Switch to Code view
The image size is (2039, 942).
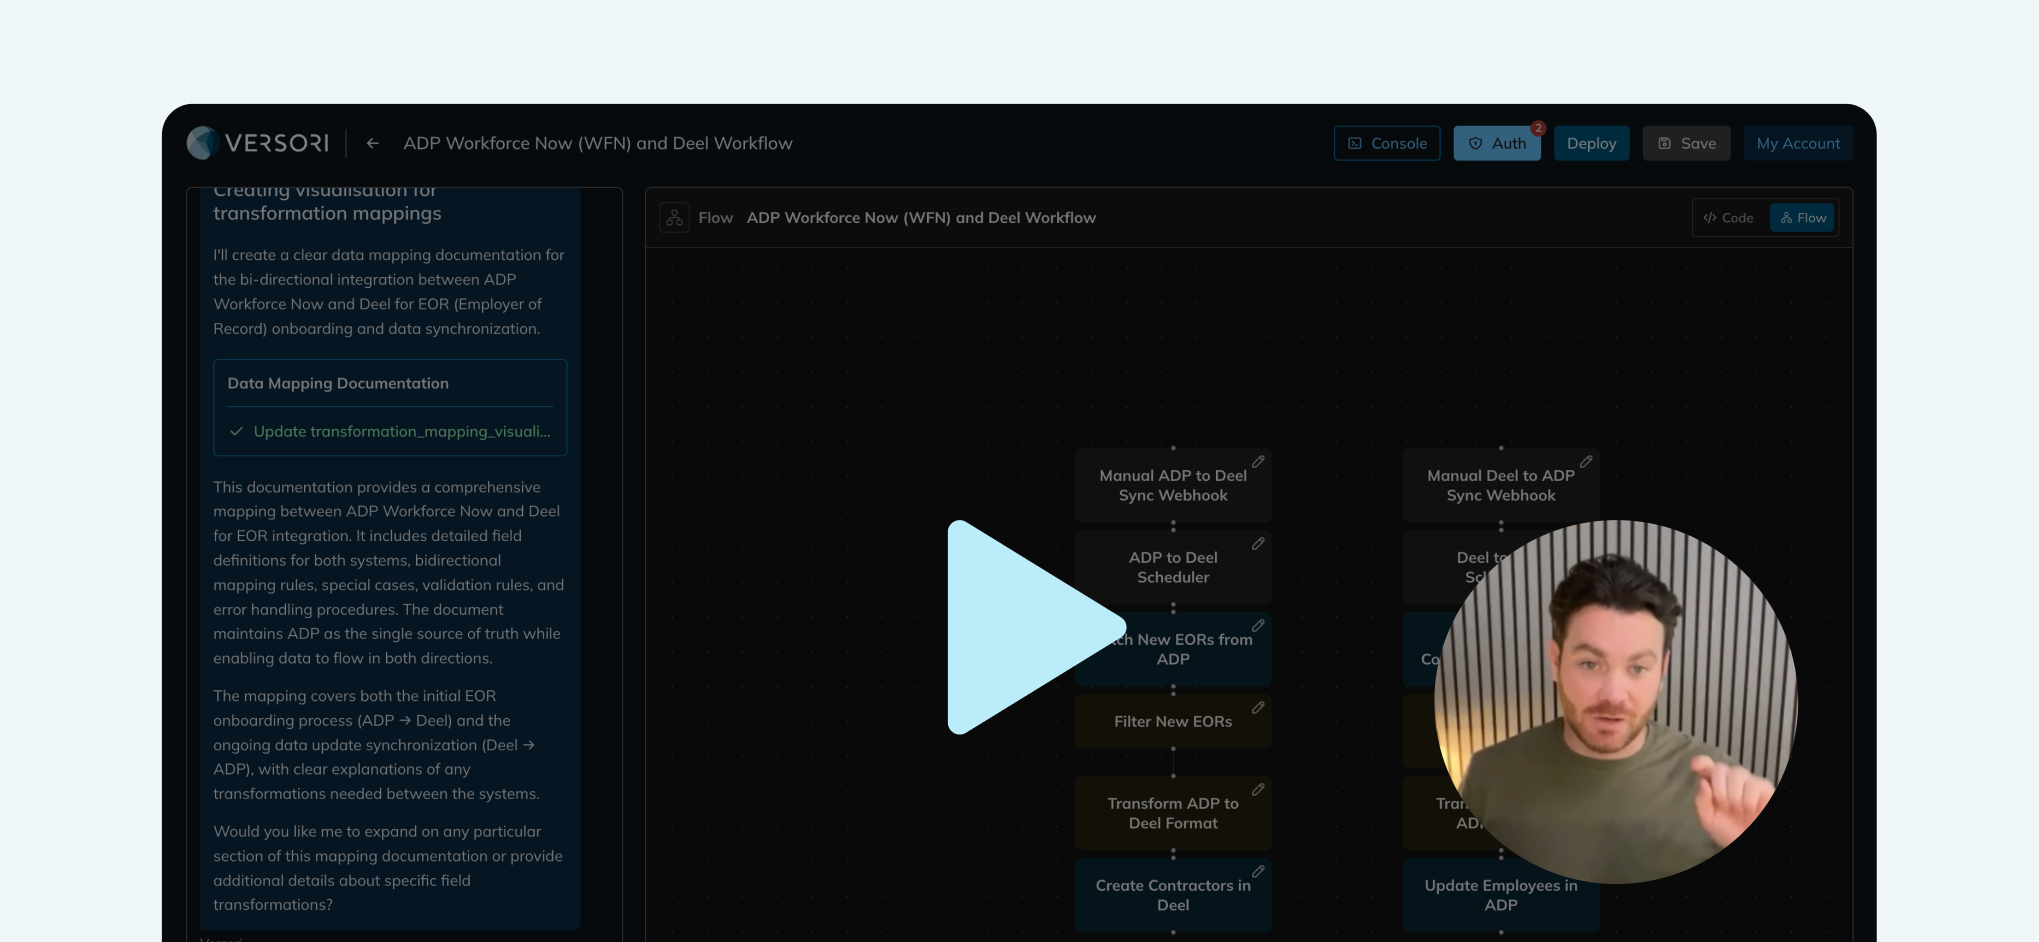click(x=1729, y=218)
